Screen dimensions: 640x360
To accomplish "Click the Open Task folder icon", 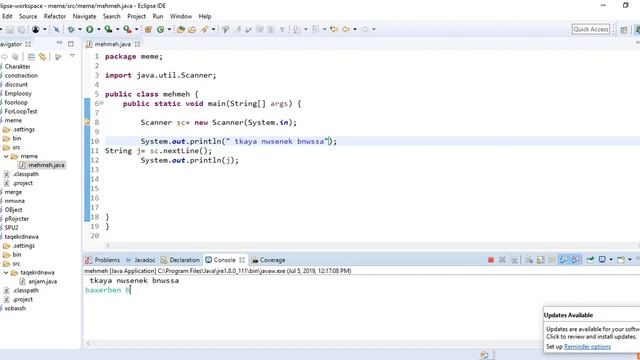I will (x=192, y=29).
